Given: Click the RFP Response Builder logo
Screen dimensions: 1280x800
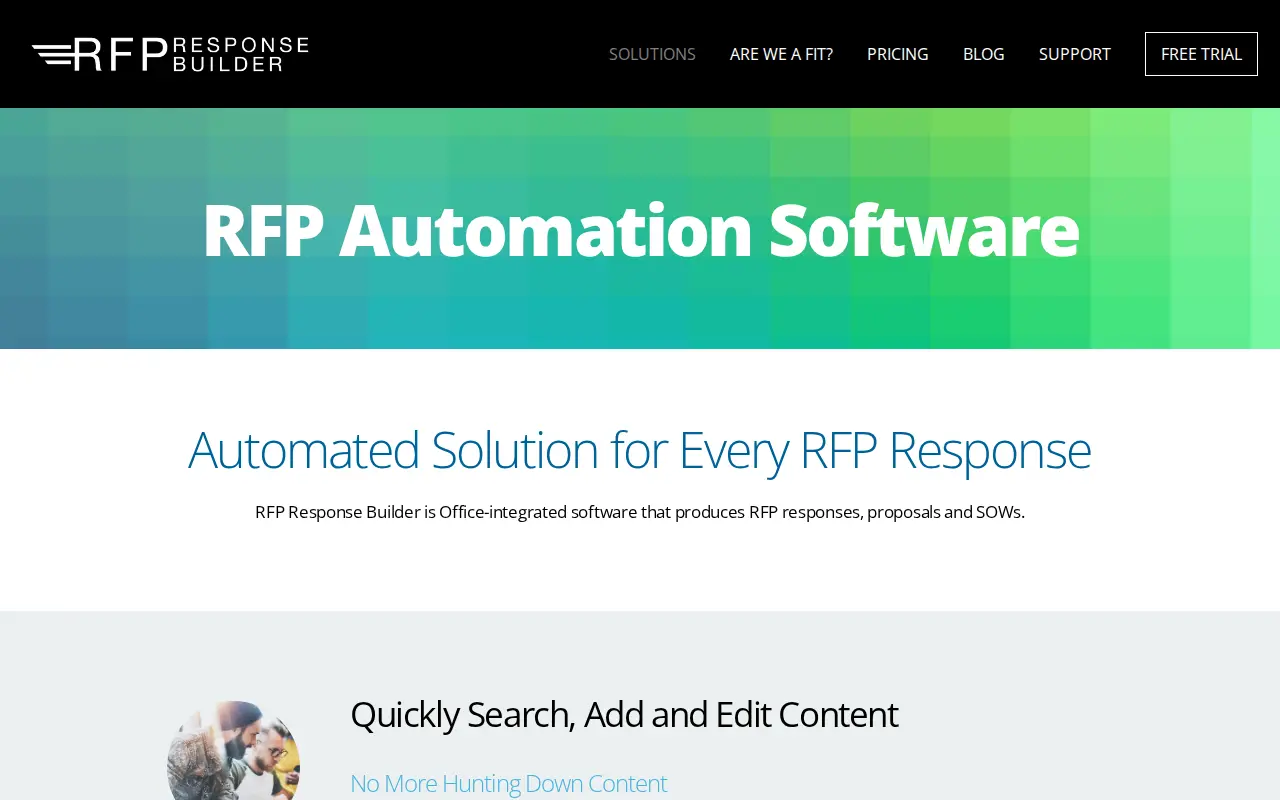Looking at the screenshot, I should click(x=170, y=54).
